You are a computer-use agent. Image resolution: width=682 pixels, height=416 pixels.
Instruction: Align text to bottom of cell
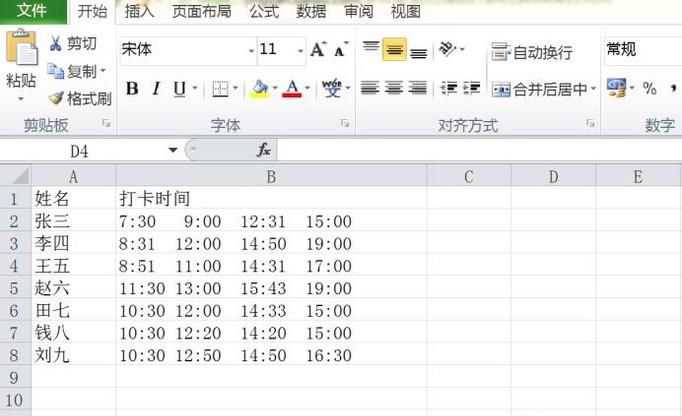coord(418,52)
